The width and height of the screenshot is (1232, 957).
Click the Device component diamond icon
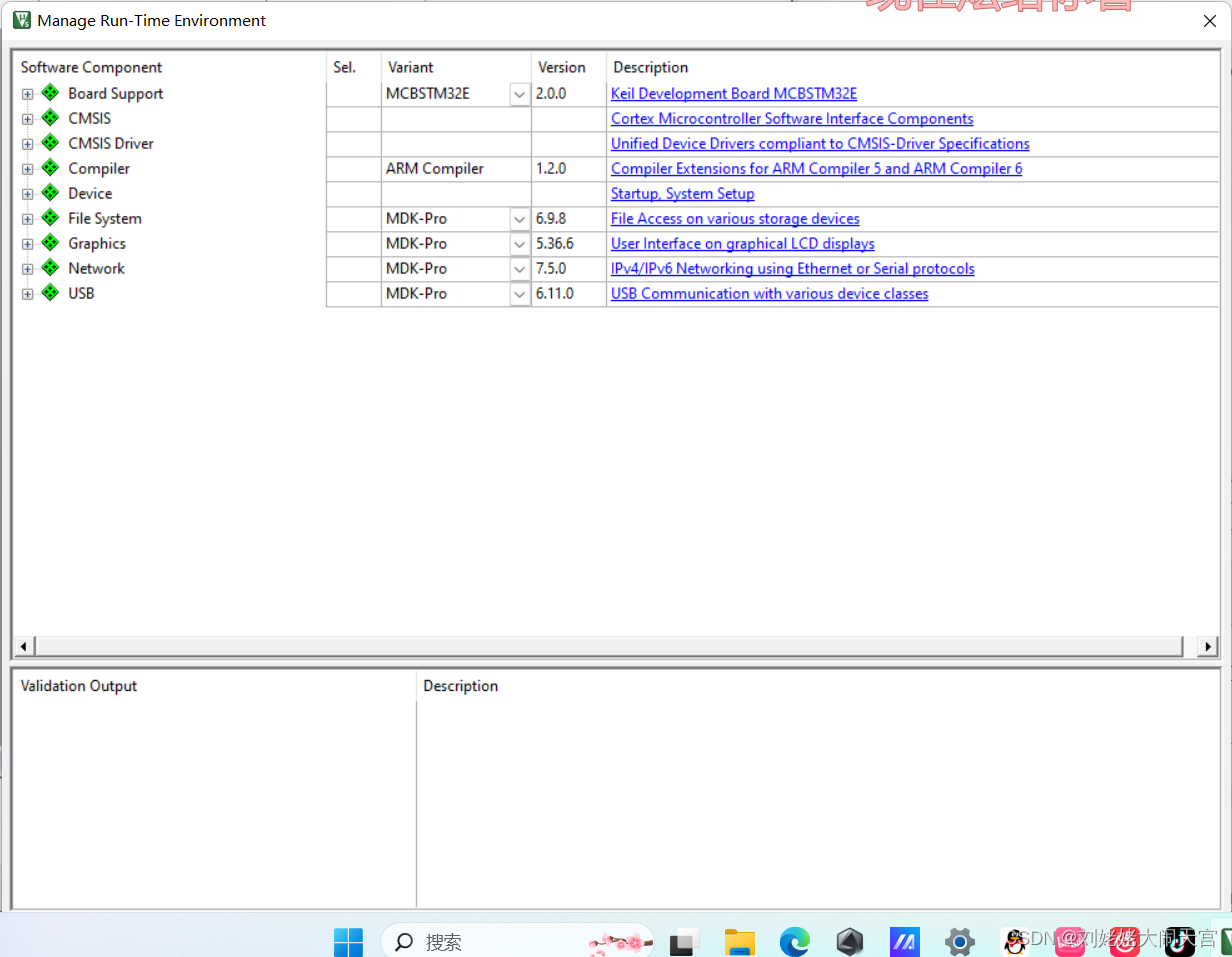(50, 193)
